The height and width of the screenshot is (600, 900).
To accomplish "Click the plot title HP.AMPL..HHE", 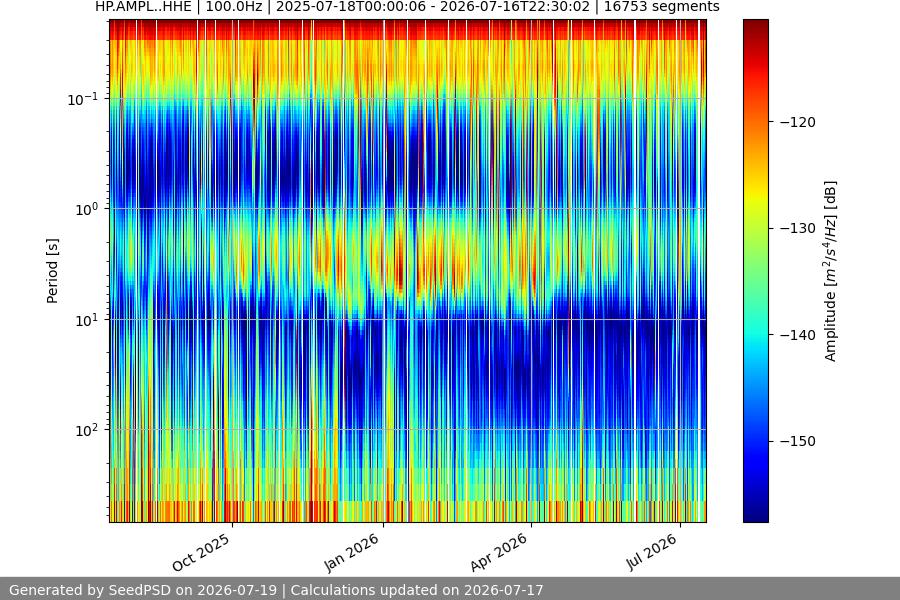I will (143, 7).
